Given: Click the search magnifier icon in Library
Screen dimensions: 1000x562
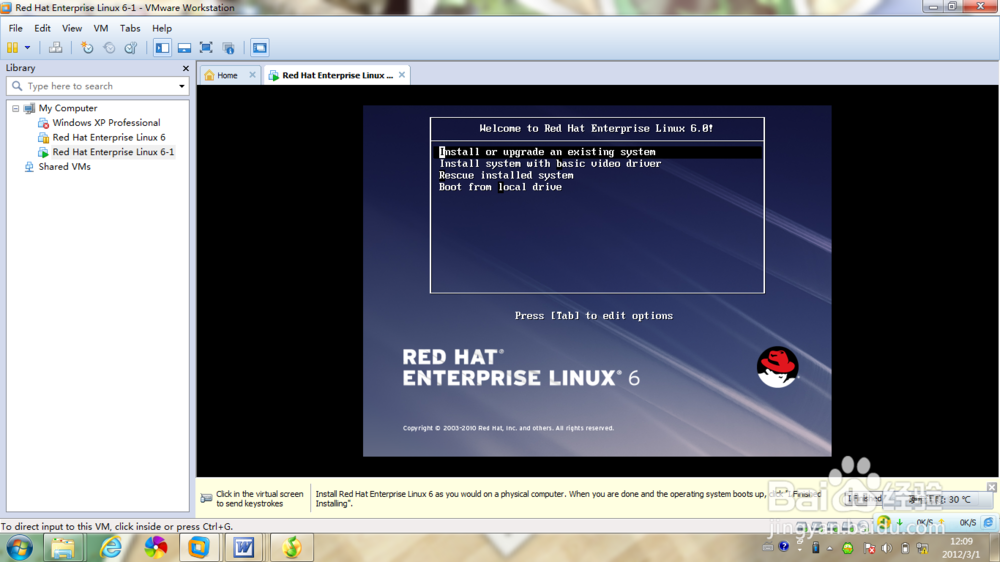Looking at the screenshot, I should pyautogui.click(x=17, y=86).
